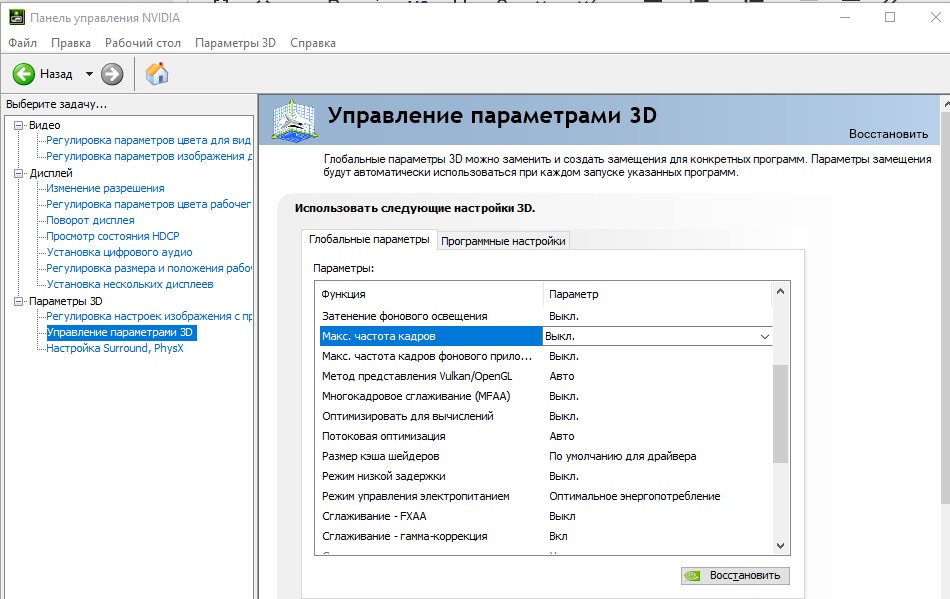Open the Правка menu
Image resolution: width=950 pixels, height=599 pixels.
pos(71,43)
